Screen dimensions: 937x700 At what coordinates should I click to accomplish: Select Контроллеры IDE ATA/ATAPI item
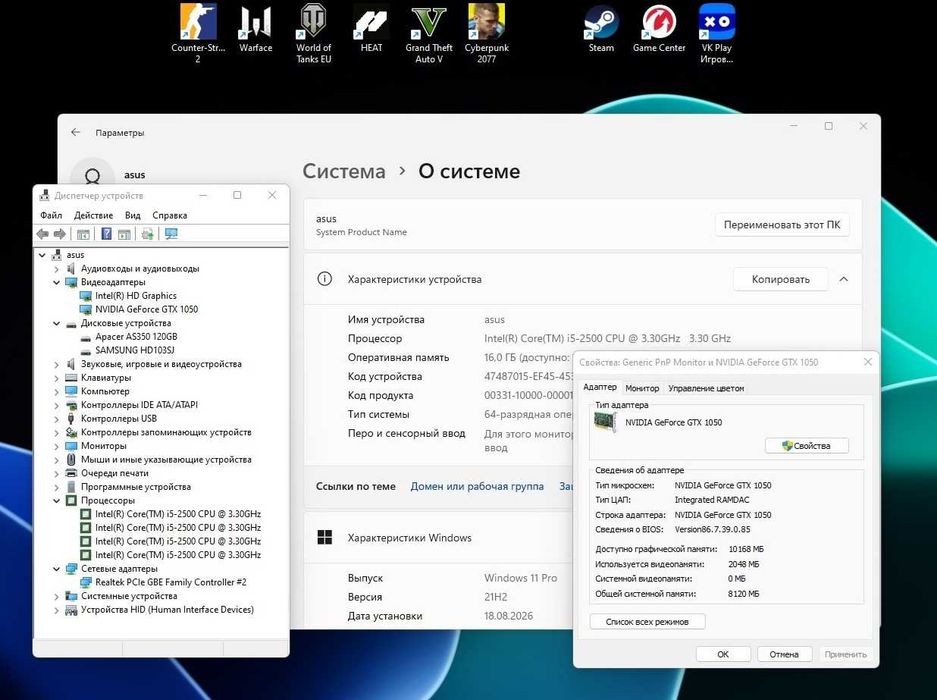point(139,405)
